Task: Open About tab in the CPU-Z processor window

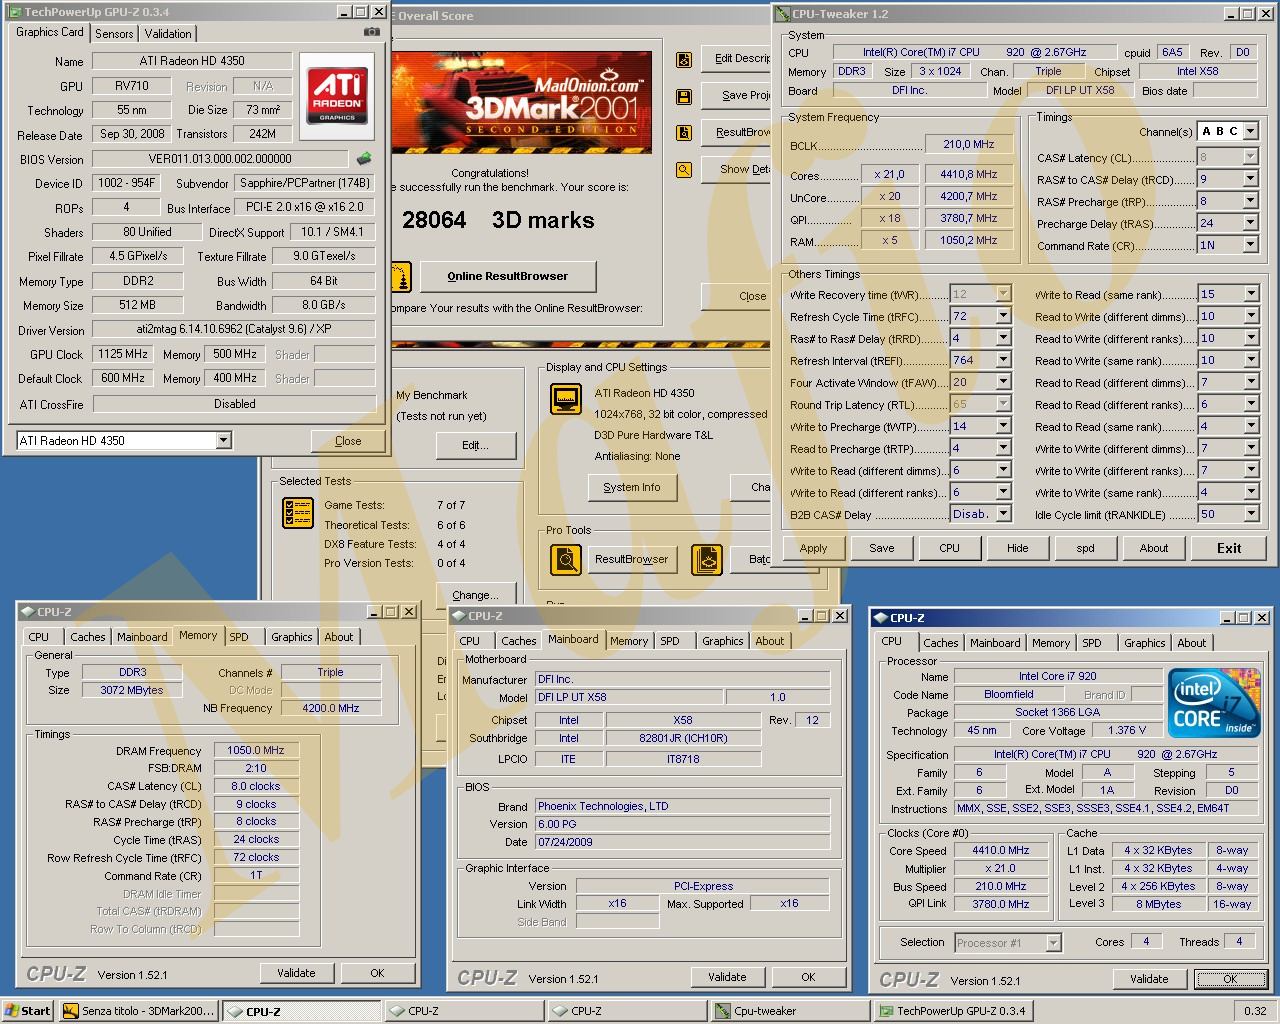Action: pyautogui.click(x=1191, y=643)
